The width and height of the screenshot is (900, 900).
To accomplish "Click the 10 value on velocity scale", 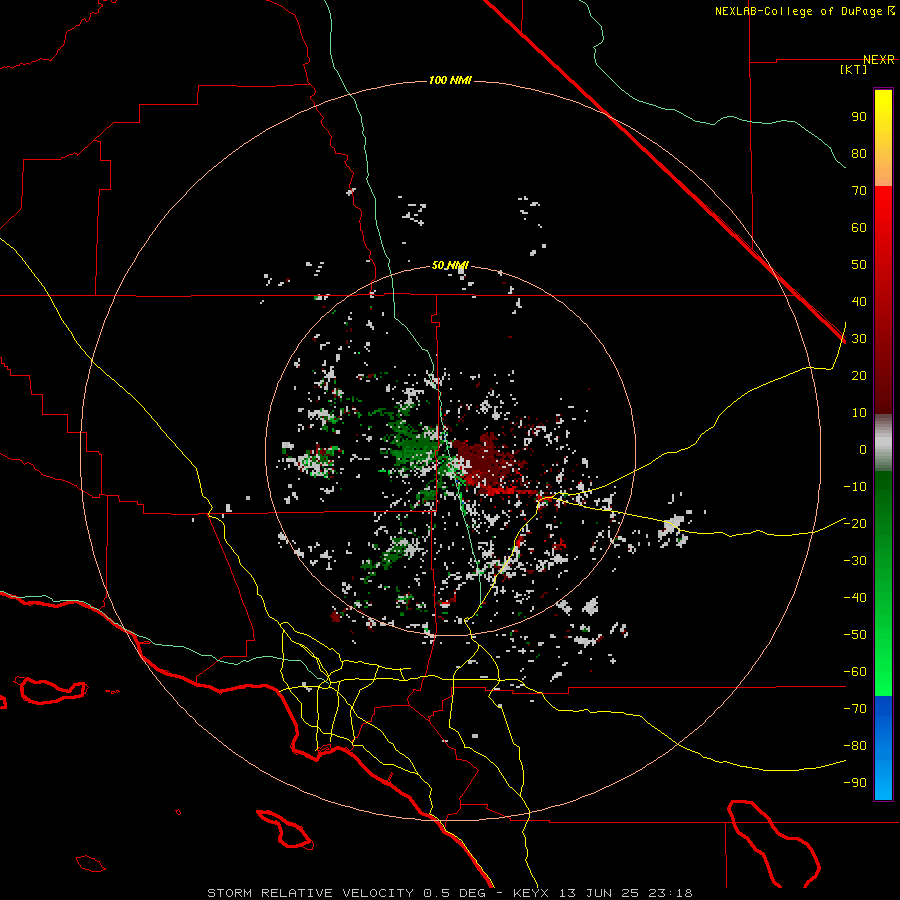I will pos(859,413).
